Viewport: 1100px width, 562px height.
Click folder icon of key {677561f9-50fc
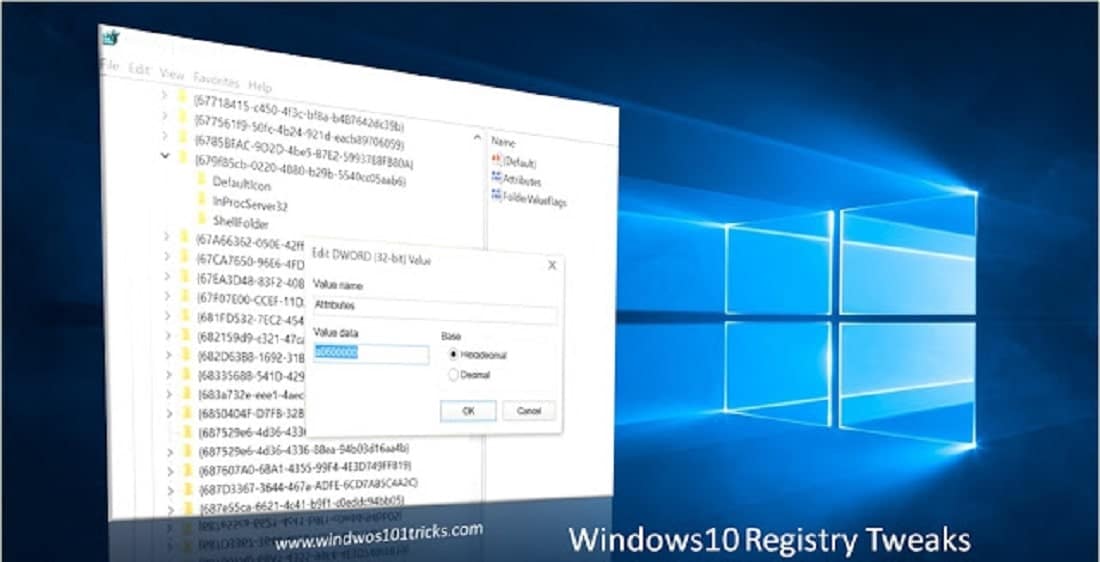183,116
